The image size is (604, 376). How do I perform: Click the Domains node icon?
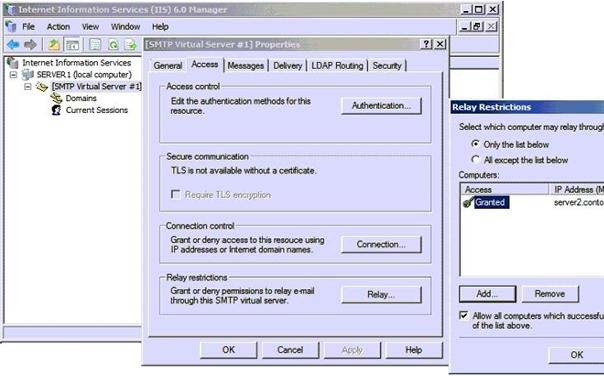[56, 98]
